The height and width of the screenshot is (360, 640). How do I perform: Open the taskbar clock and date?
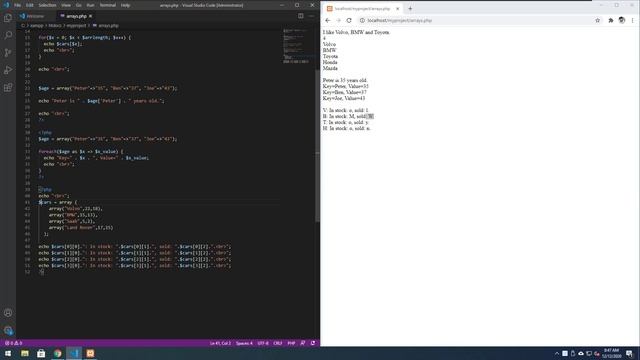pyautogui.click(x=611, y=353)
